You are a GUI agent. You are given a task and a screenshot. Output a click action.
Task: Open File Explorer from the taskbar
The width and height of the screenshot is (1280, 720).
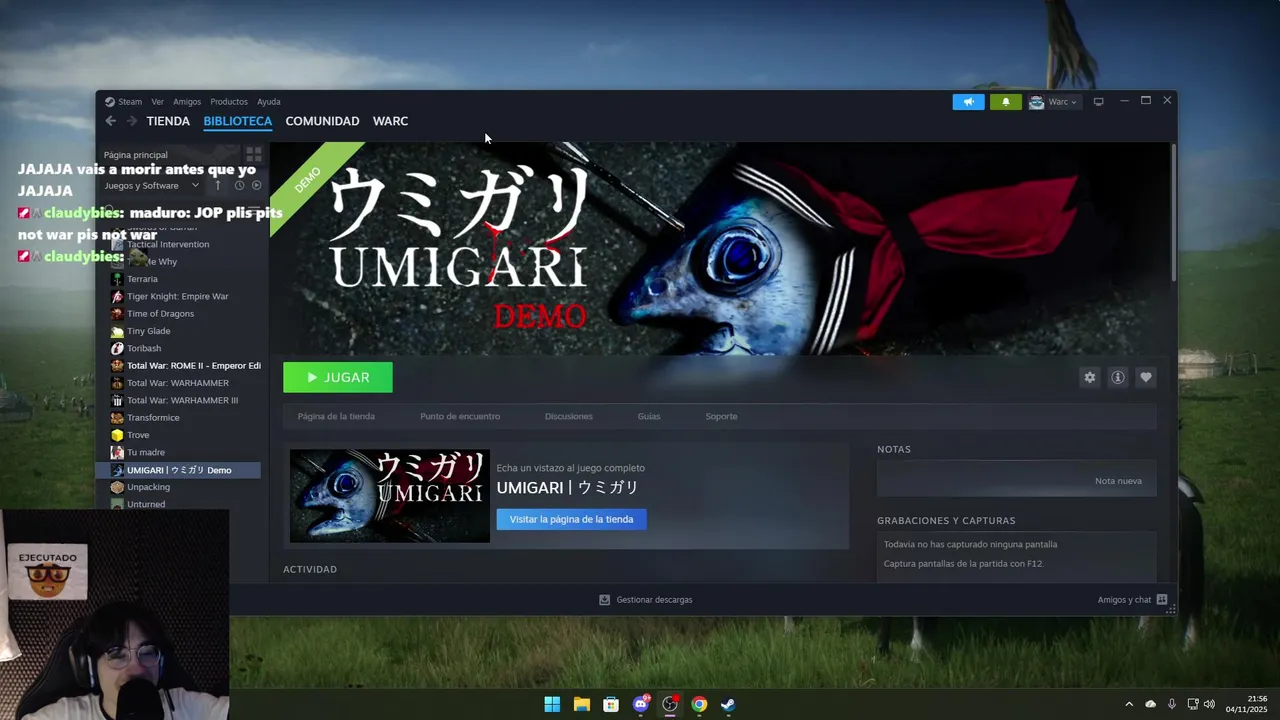[x=581, y=704]
